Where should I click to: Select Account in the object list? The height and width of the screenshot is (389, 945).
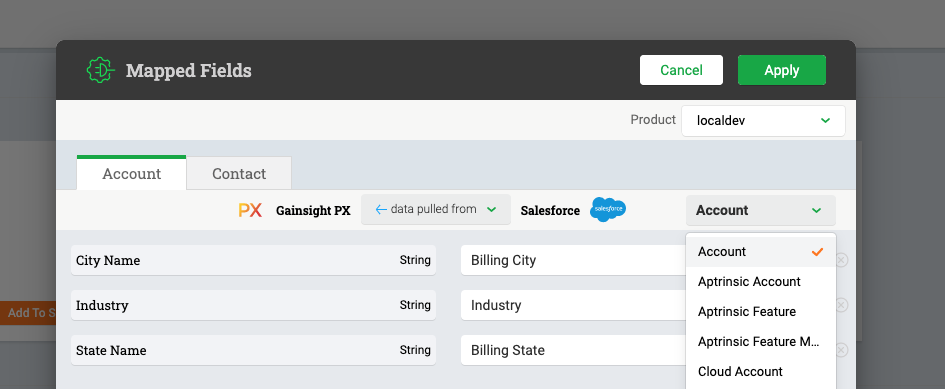coord(761,251)
